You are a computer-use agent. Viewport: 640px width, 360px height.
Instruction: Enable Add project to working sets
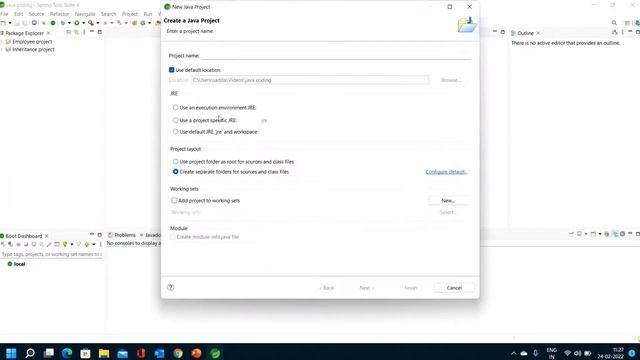tap(174, 200)
